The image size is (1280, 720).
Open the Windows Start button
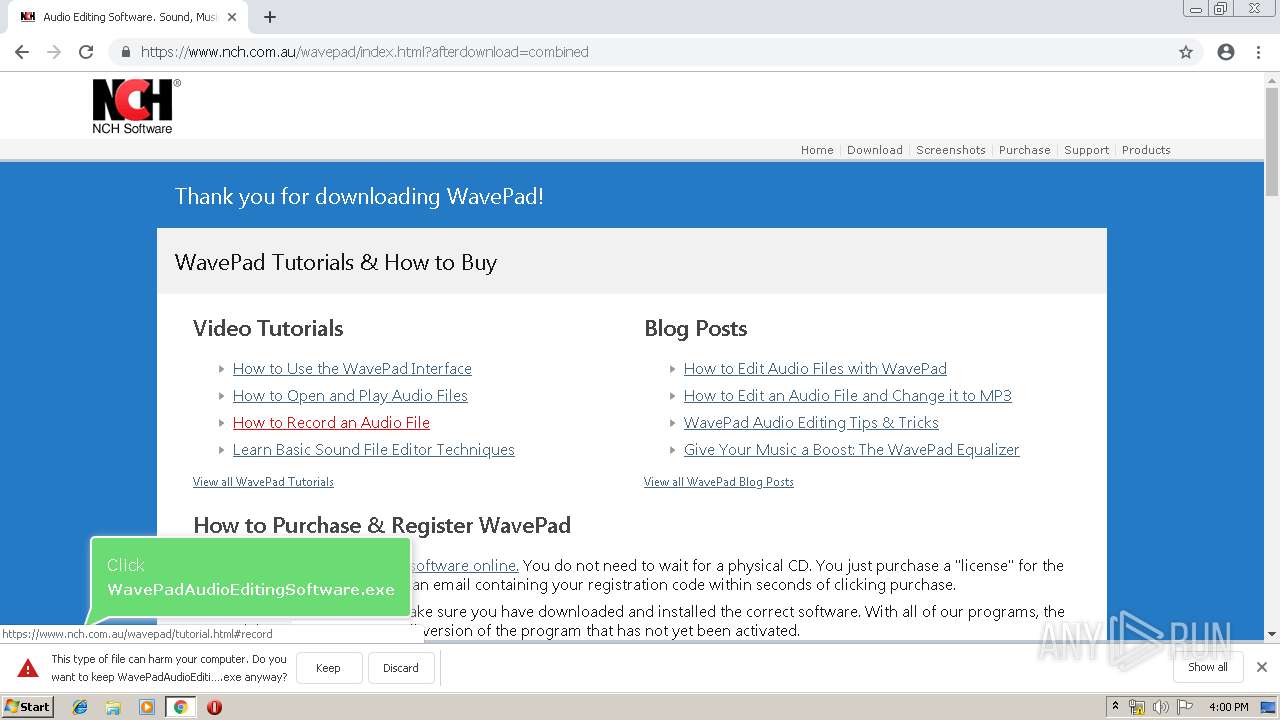click(28, 707)
